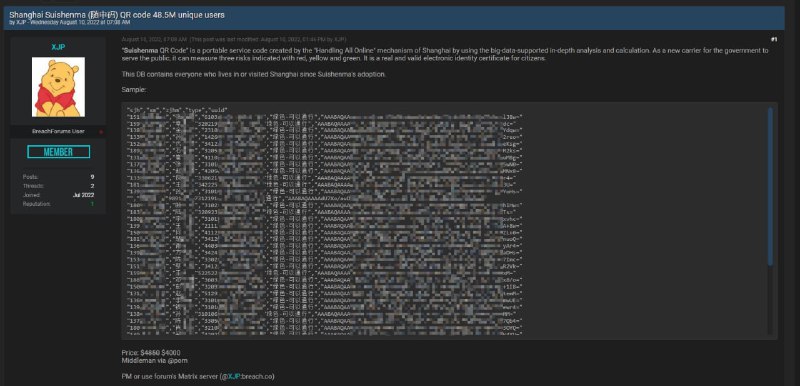
Task: Click the CSV header row in the code box
Action: tap(177, 110)
